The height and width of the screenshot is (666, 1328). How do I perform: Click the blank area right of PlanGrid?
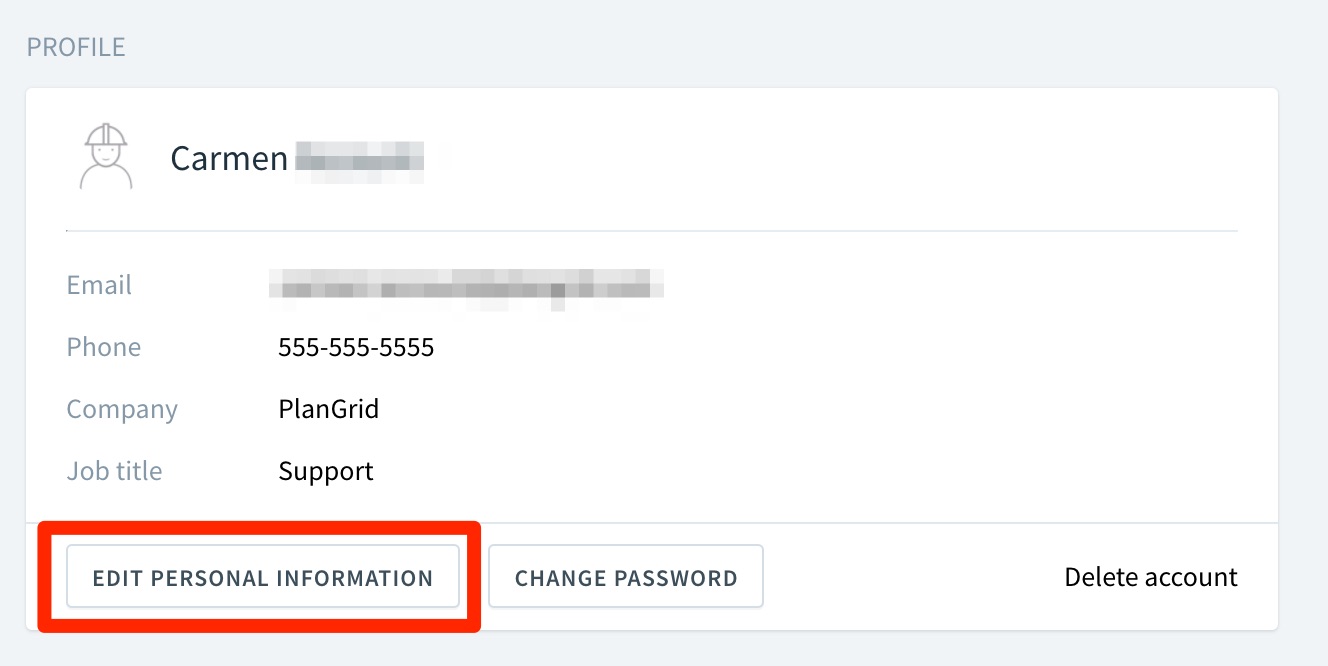tap(800, 409)
